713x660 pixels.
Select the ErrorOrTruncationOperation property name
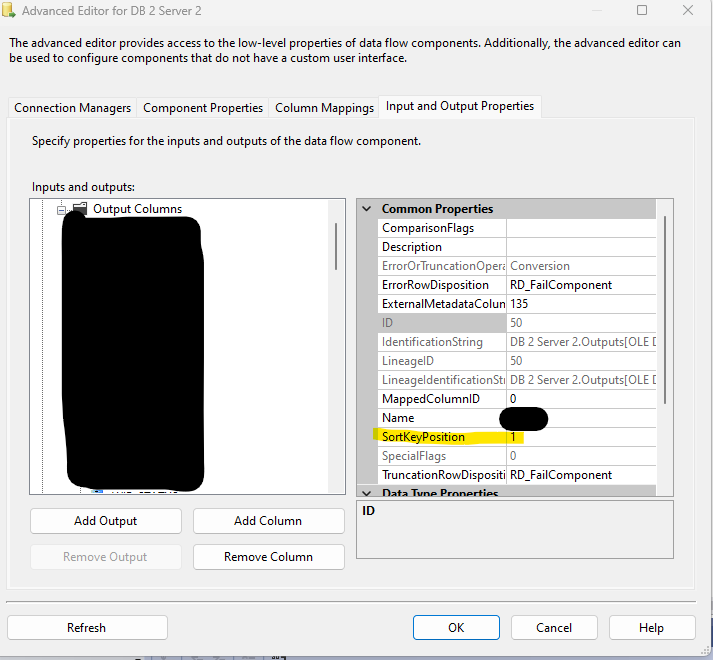pyautogui.click(x=442, y=266)
